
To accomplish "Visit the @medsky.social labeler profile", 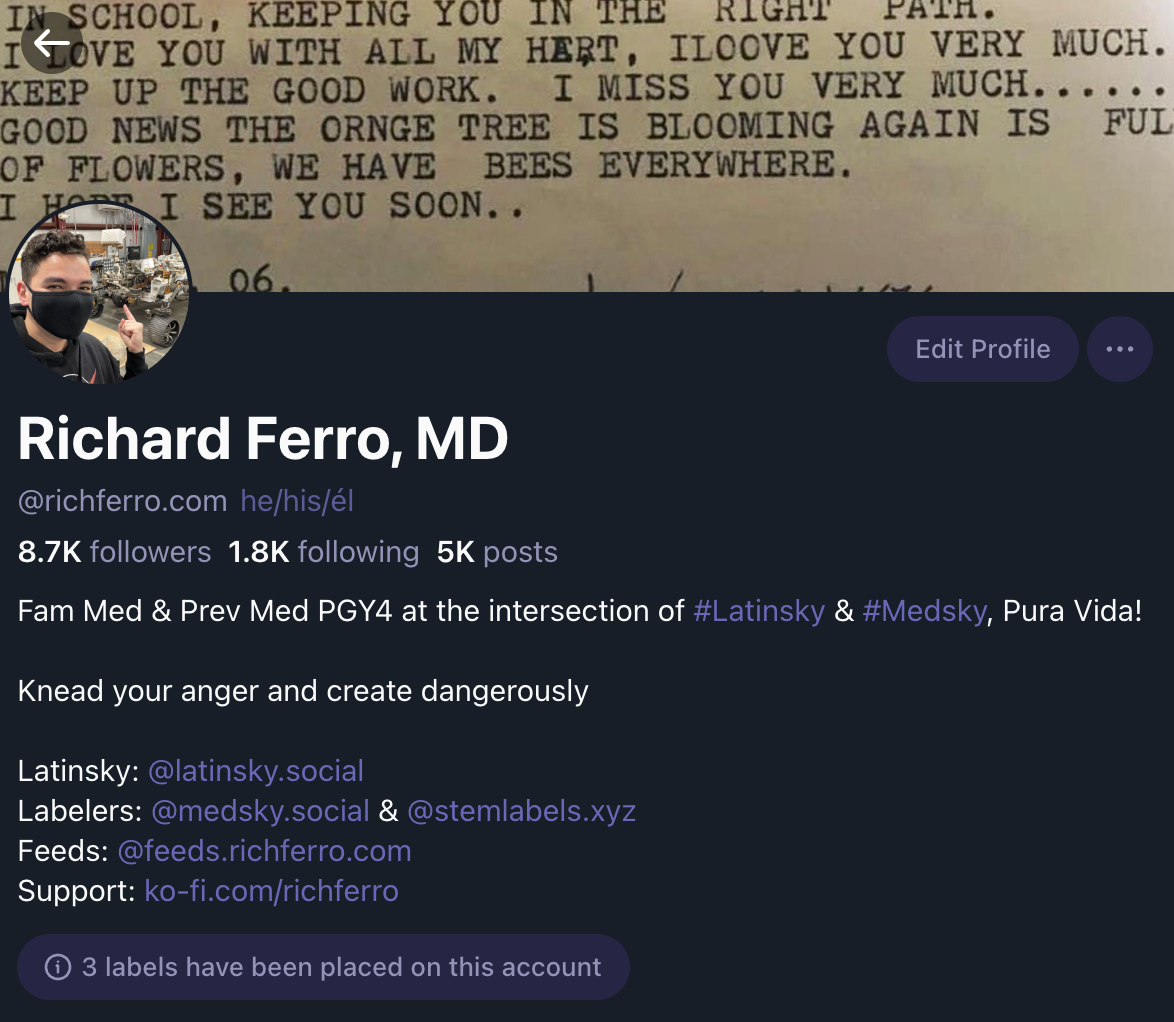I will 260,811.
